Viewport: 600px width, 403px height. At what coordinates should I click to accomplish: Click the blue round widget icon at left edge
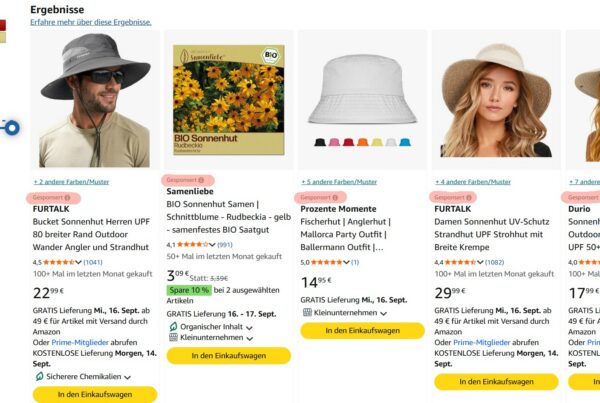point(10,127)
